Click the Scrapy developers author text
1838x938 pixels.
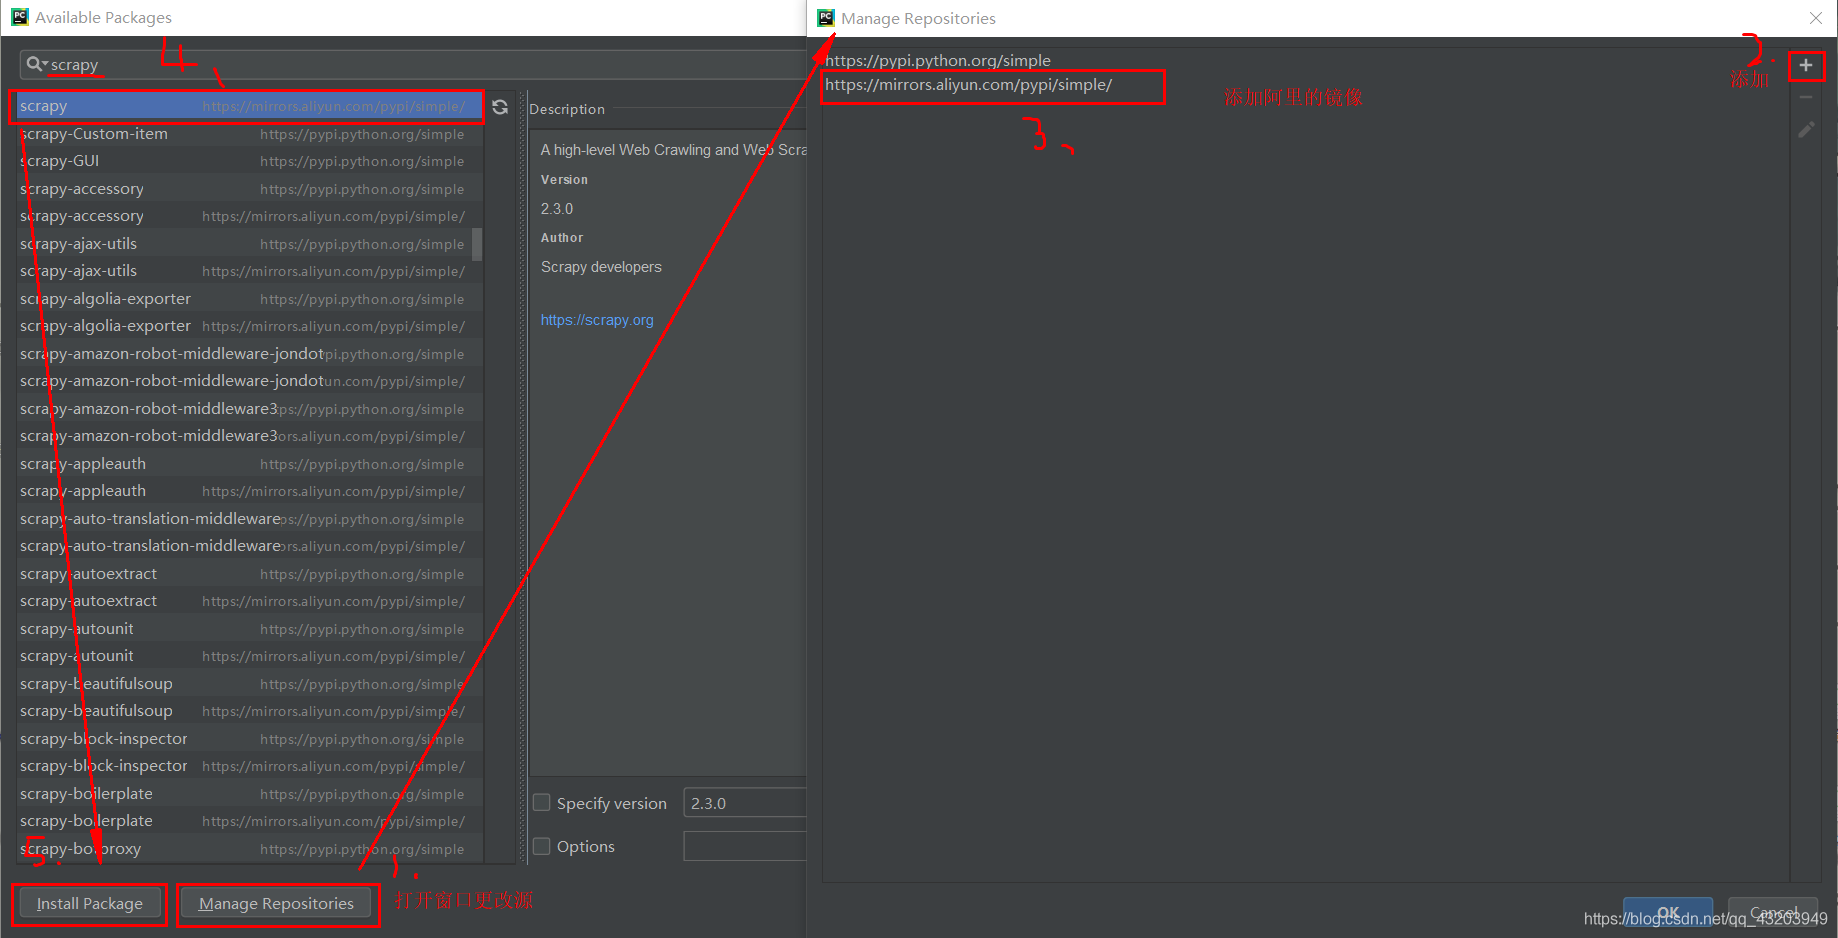coord(601,267)
